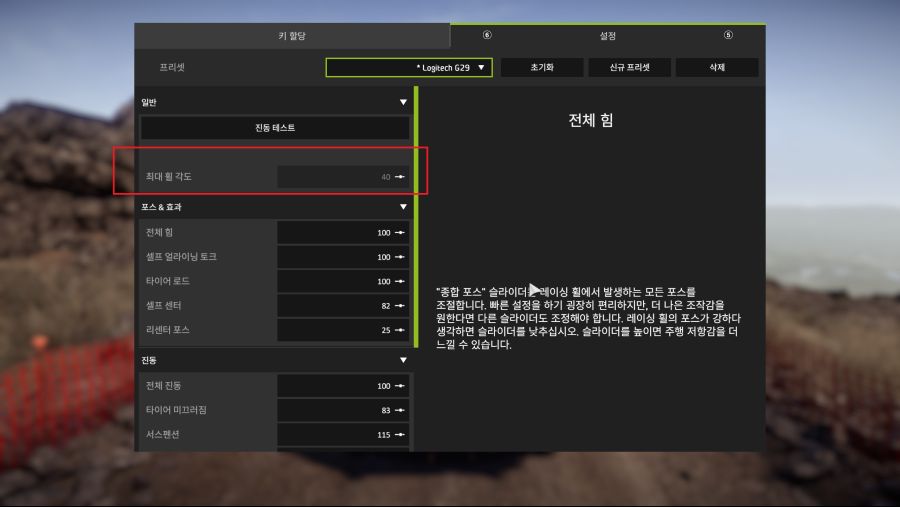Click the circled 5 icon beside 설정
This screenshot has width=900, height=507.
728,35
